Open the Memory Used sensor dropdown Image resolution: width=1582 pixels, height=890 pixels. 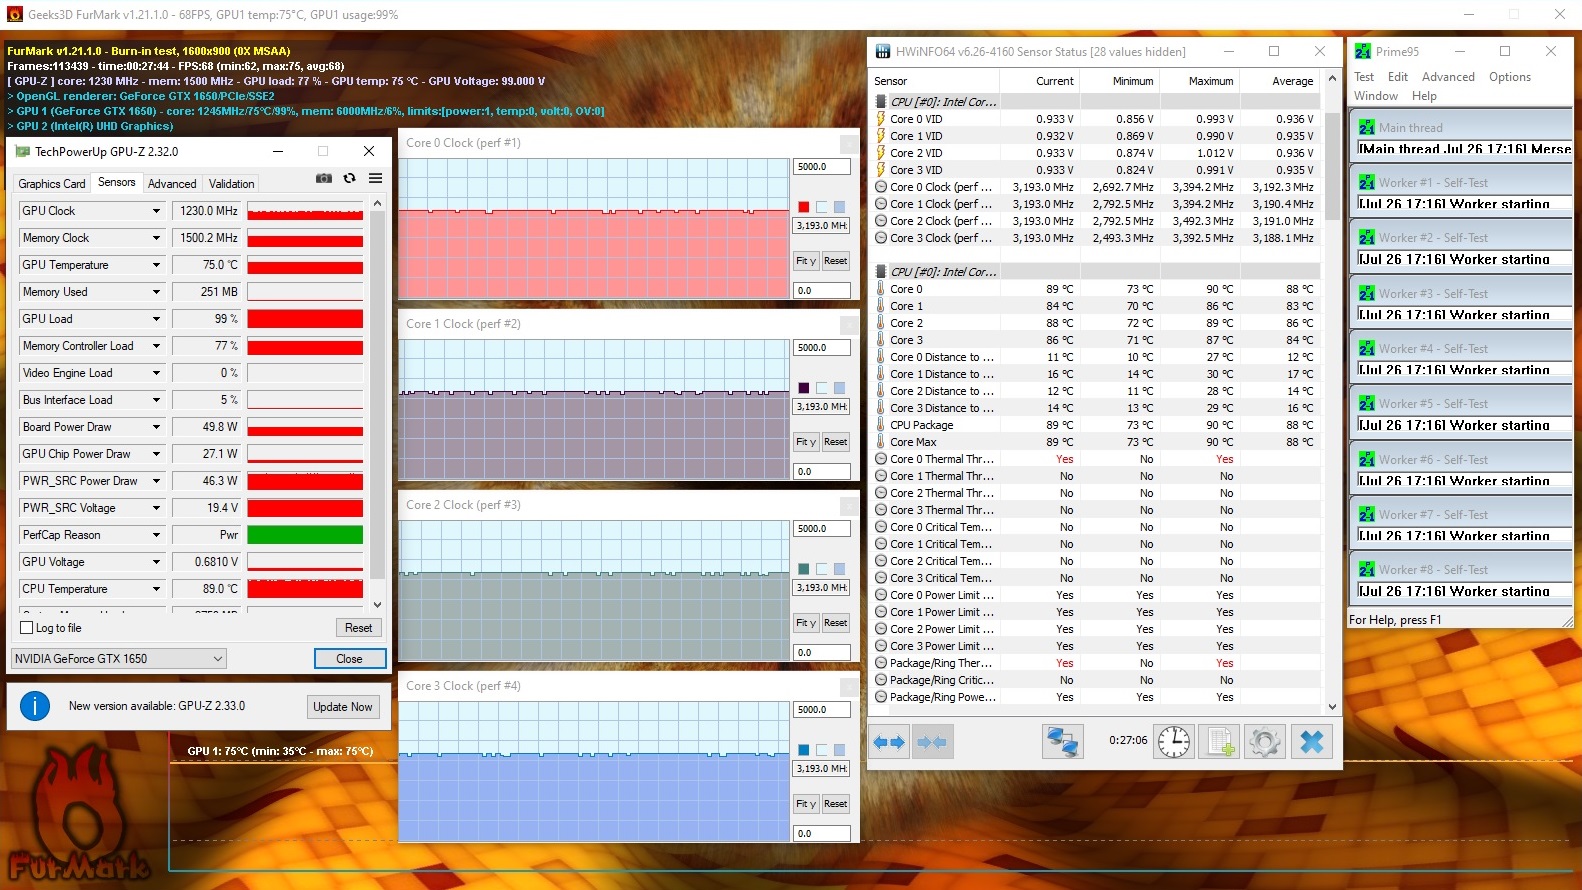tap(157, 292)
